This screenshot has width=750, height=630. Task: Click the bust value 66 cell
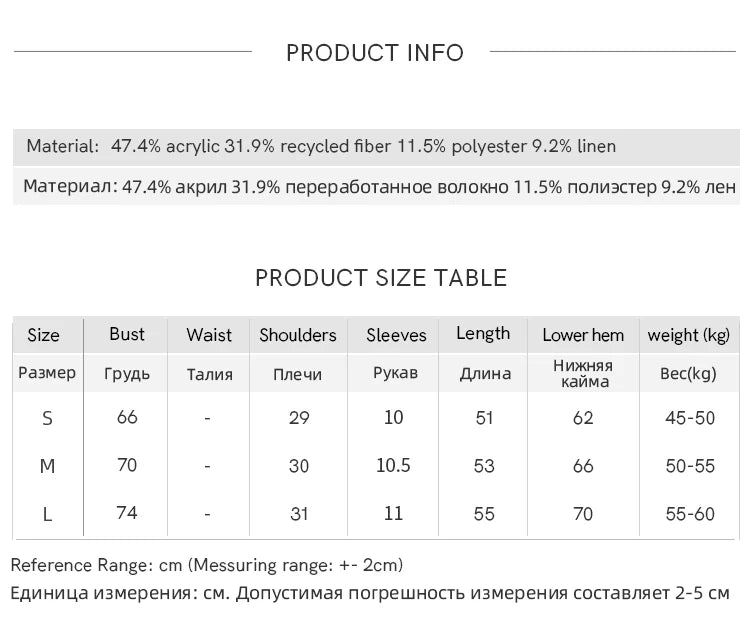tap(127, 417)
